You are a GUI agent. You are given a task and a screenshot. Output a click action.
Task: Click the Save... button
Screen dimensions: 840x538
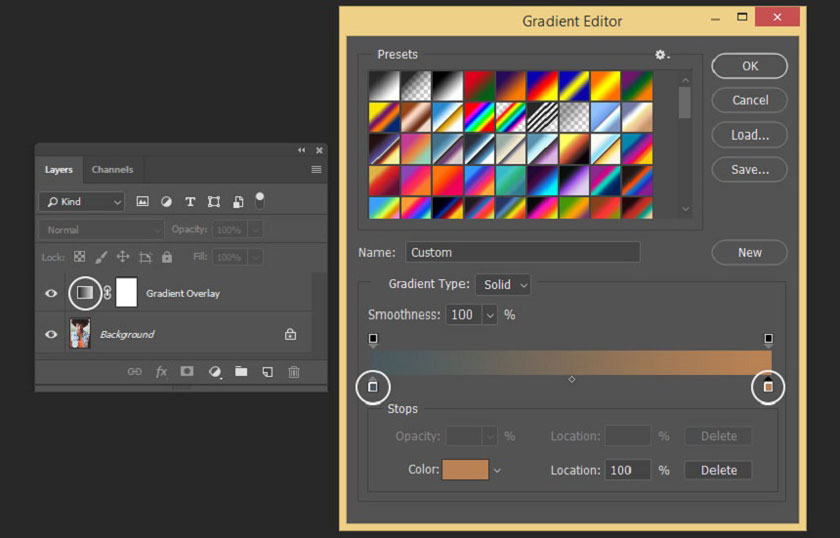click(x=749, y=170)
